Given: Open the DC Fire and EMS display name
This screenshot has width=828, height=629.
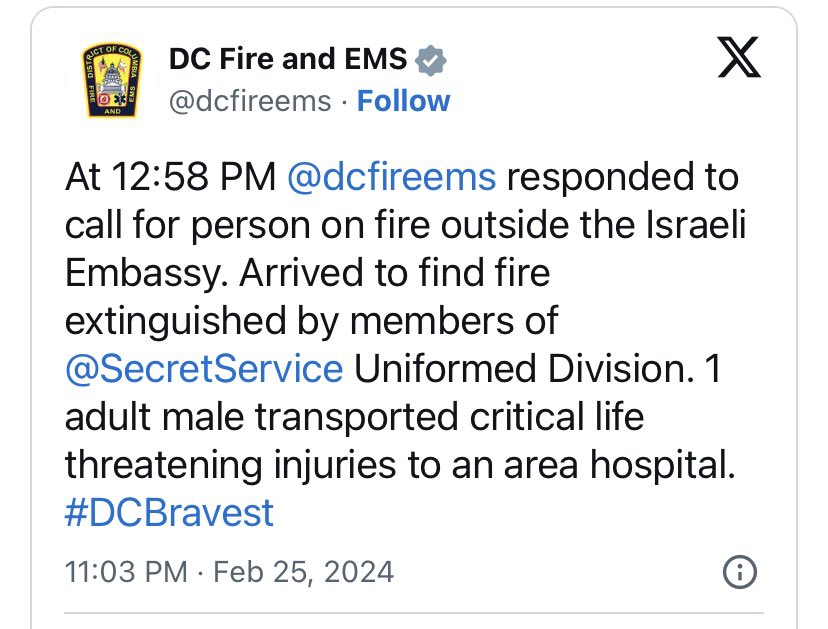Looking at the screenshot, I should (288, 59).
